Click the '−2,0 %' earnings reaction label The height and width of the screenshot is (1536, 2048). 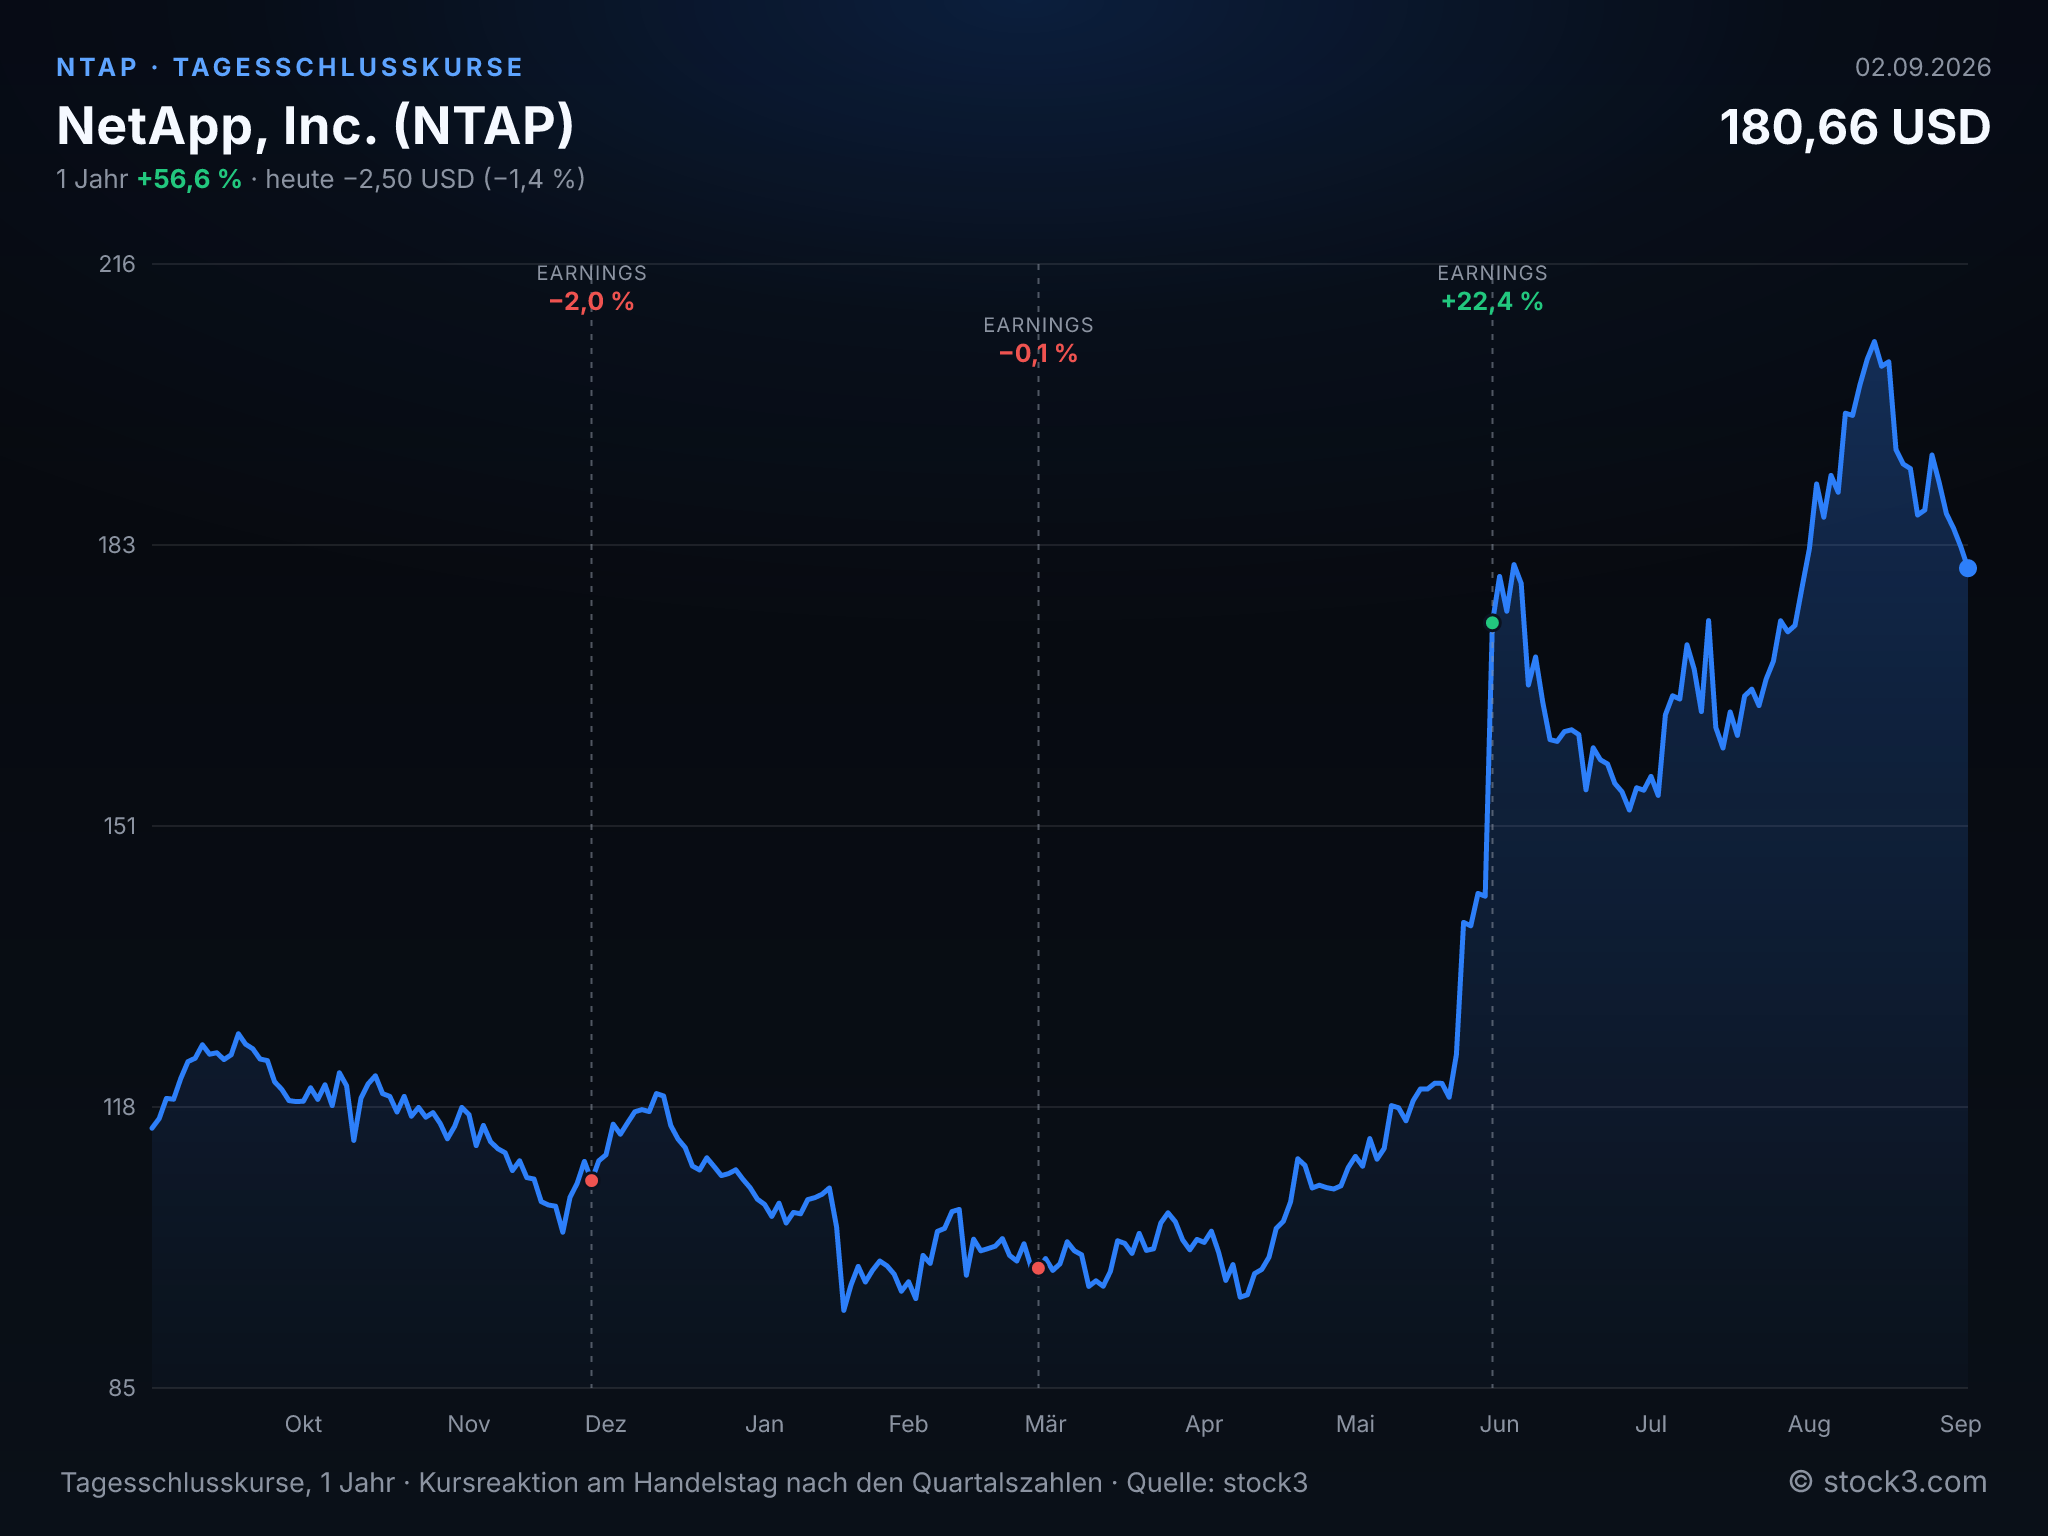click(x=591, y=301)
